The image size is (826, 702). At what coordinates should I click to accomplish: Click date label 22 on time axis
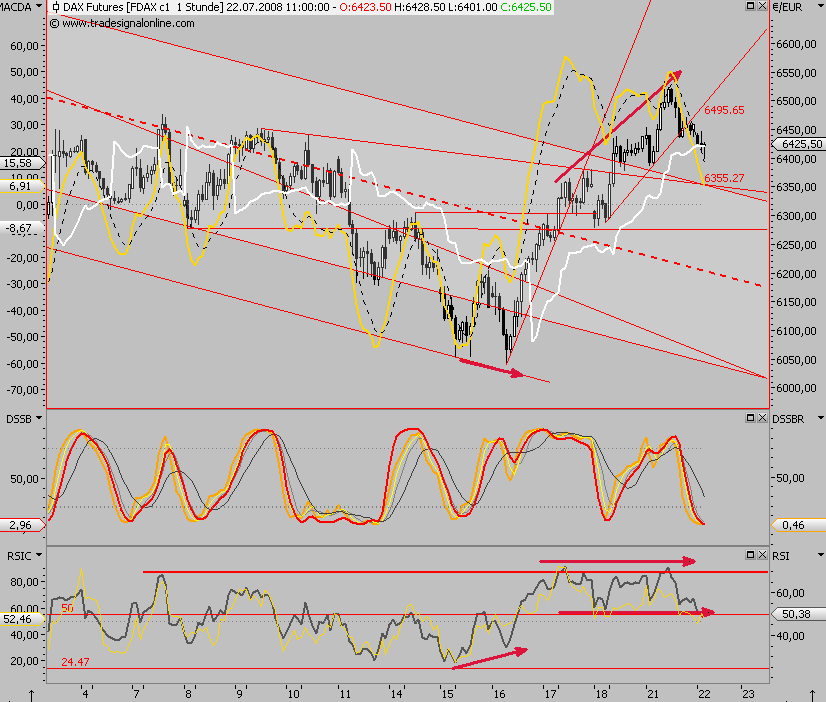(x=704, y=694)
